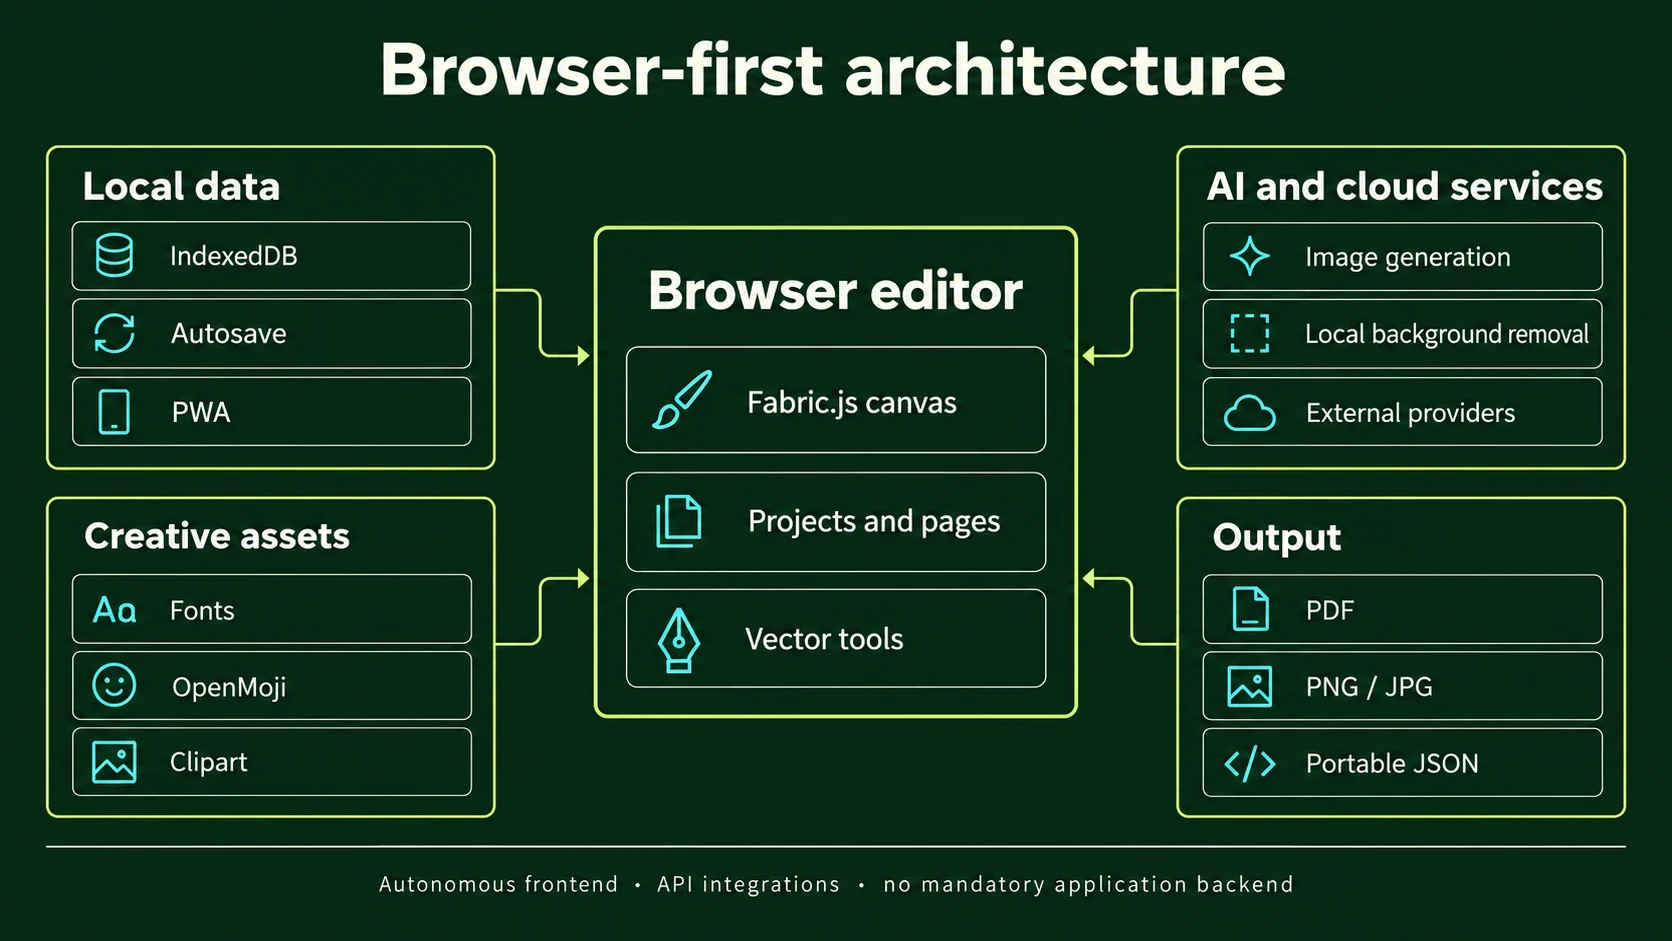Click the API integrations footer text

[x=748, y=884]
